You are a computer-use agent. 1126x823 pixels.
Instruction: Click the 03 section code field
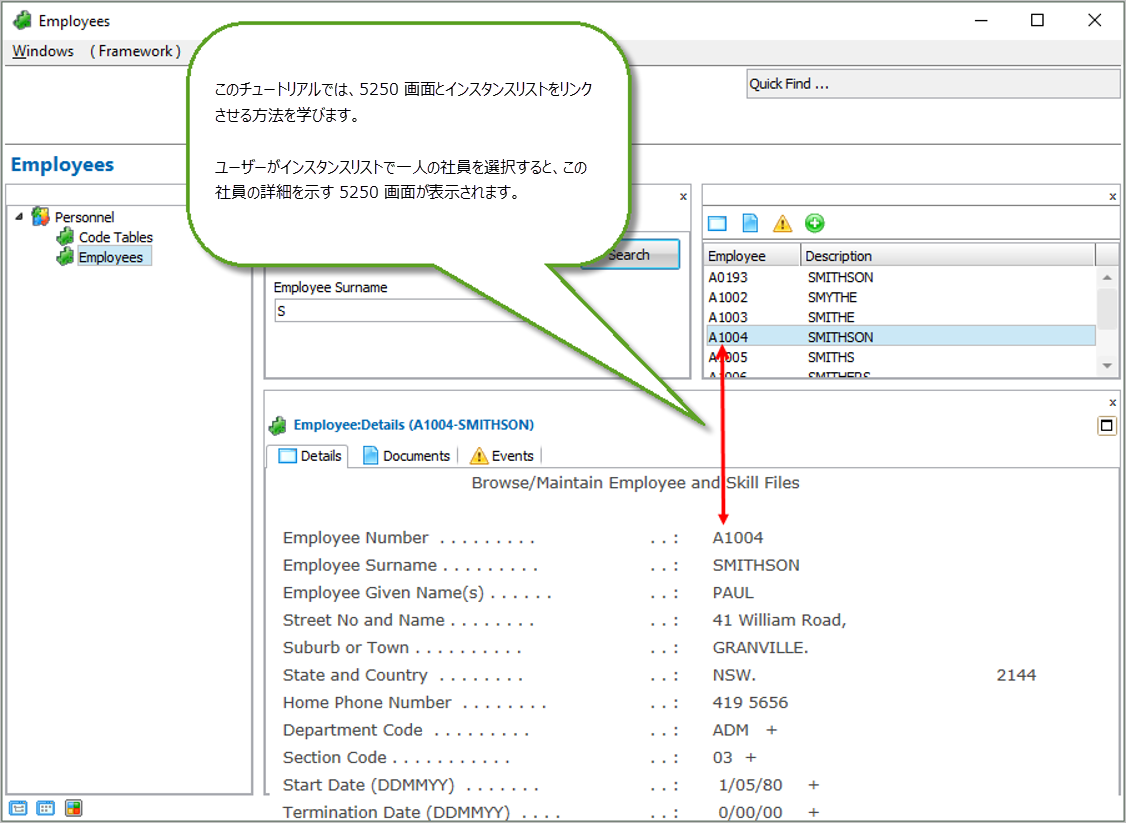[x=722, y=758]
